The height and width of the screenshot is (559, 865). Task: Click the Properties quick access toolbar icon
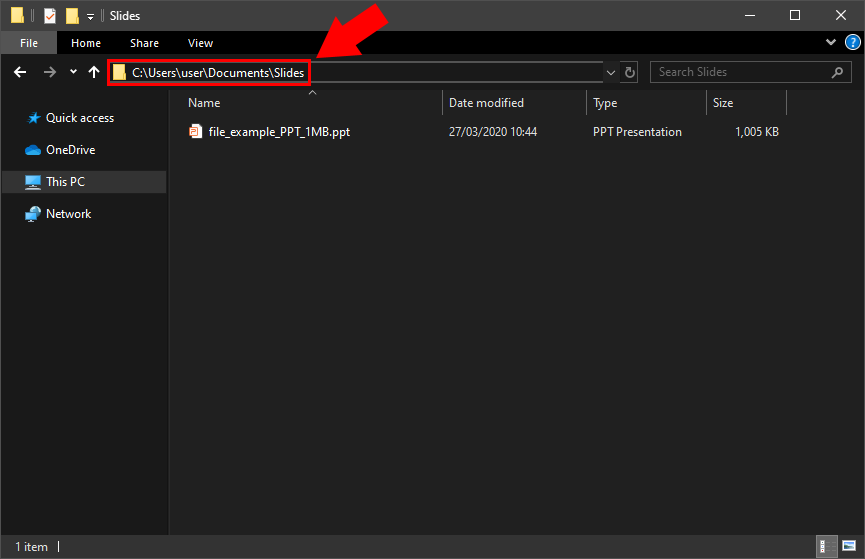tap(50, 15)
